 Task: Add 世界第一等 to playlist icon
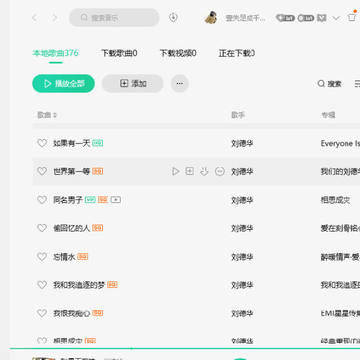(x=190, y=171)
